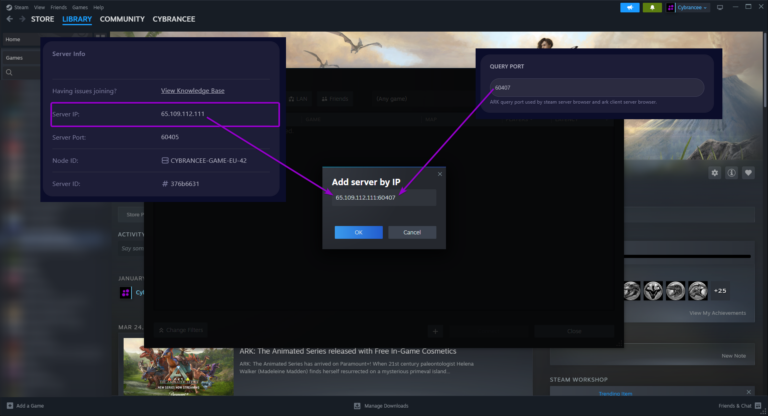This screenshot has width=768, height=416.
Task: Open the Help menu
Action: coord(98,7)
